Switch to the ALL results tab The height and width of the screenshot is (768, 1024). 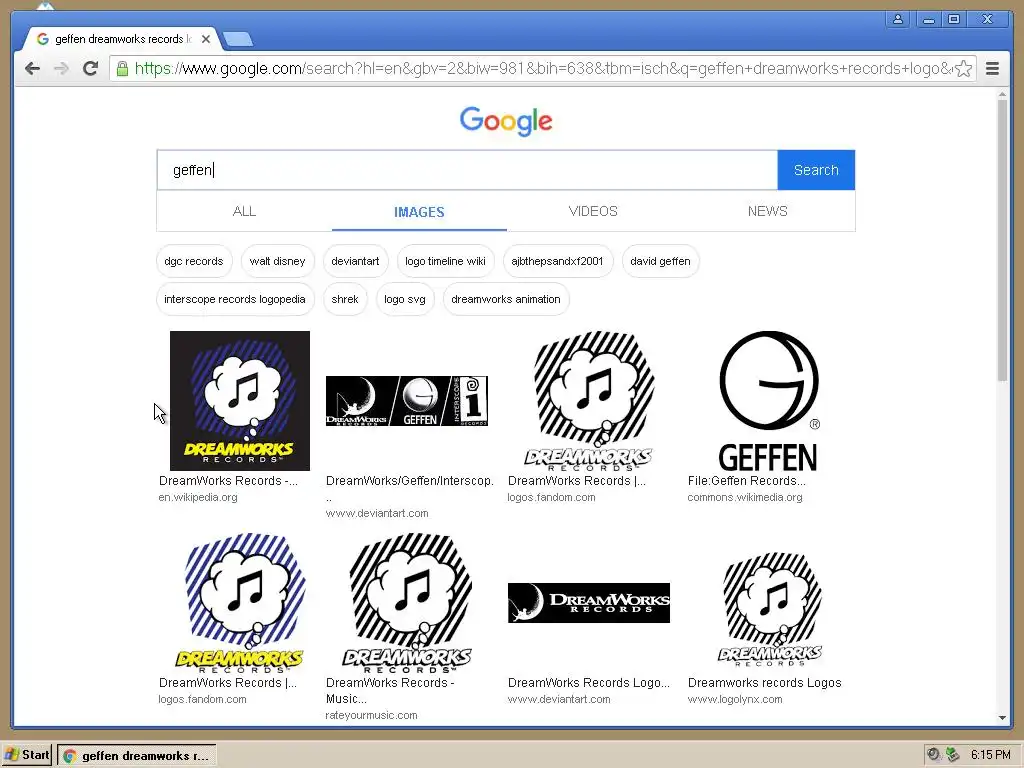click(x=244, y=211)
